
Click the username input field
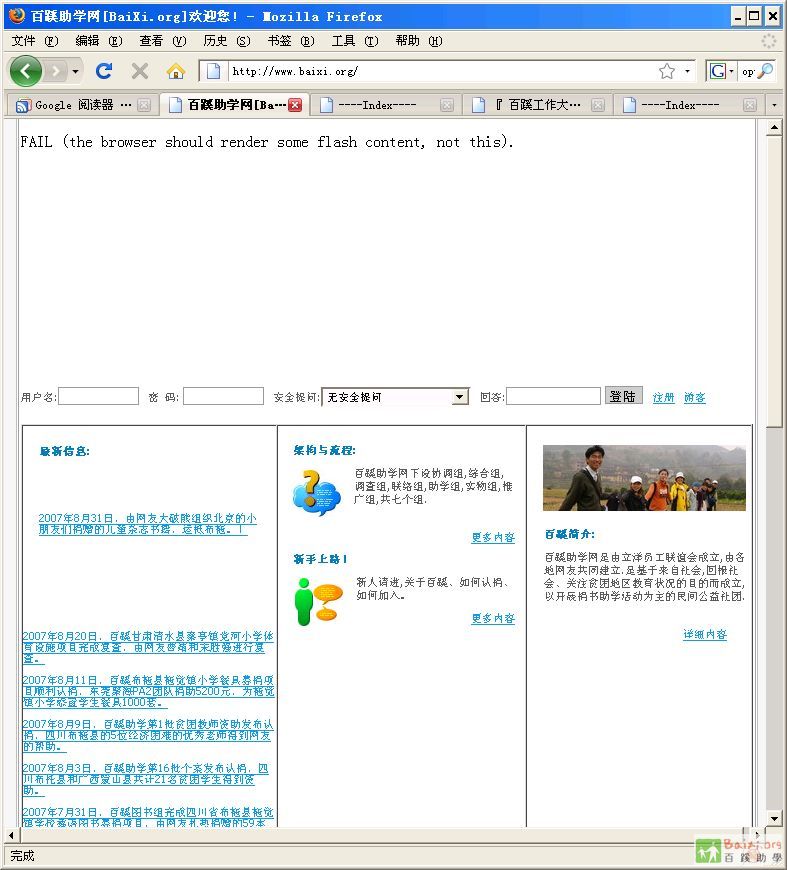click(x=98, y=397)
